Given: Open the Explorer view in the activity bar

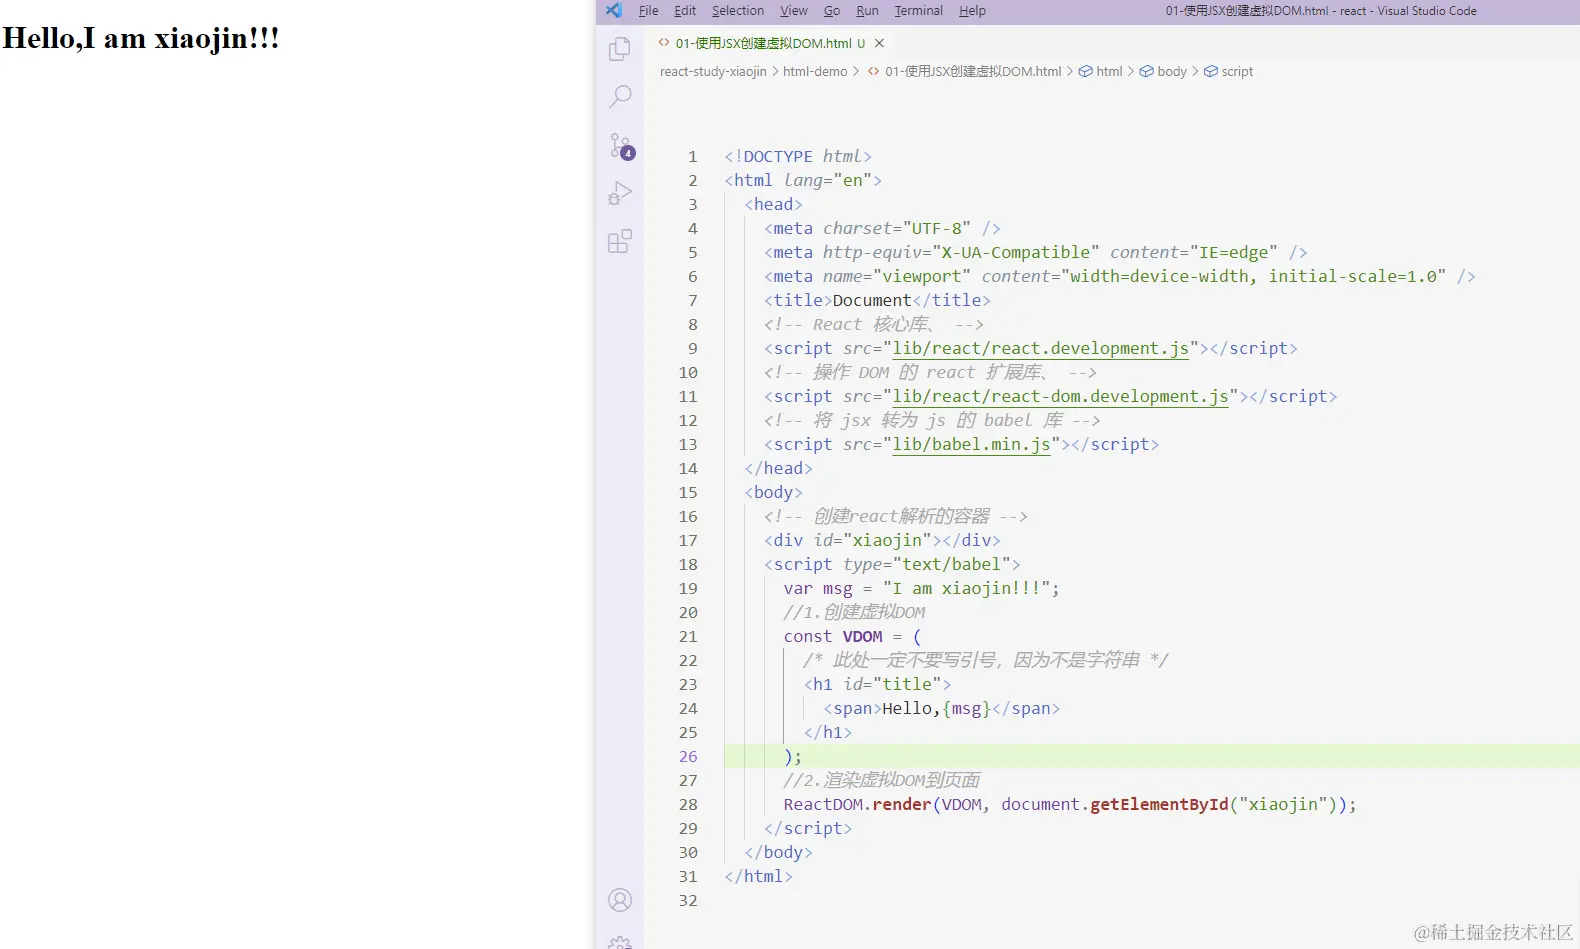Looking at the screenshot, I should click(x=620, y=49).
